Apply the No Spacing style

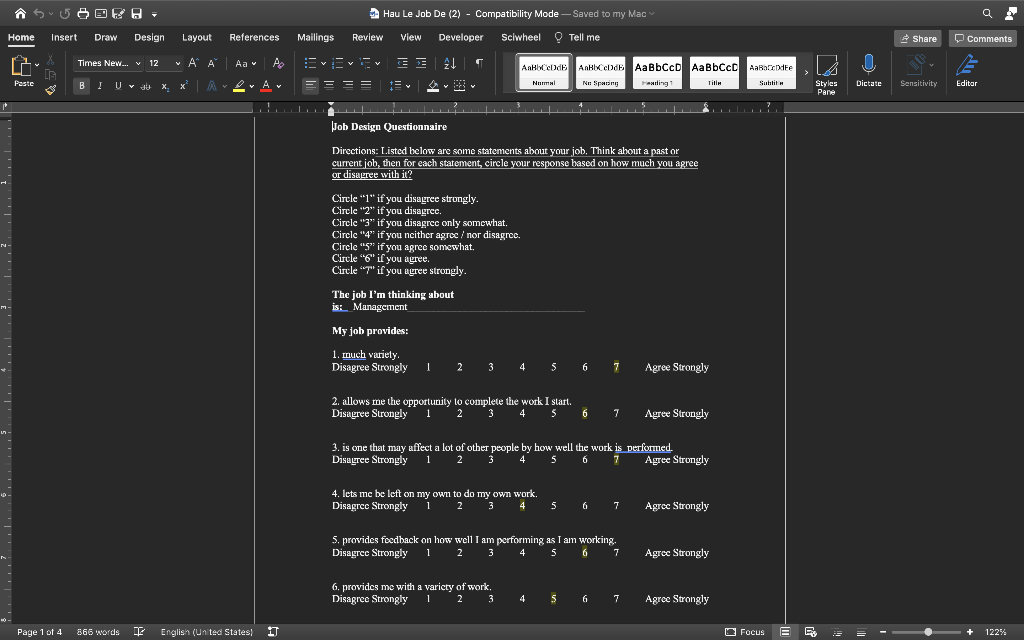click(601, 72)
